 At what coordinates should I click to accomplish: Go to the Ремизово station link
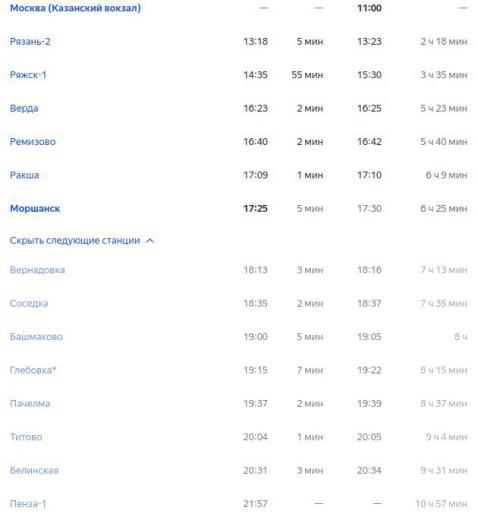[x=33, y=142]
